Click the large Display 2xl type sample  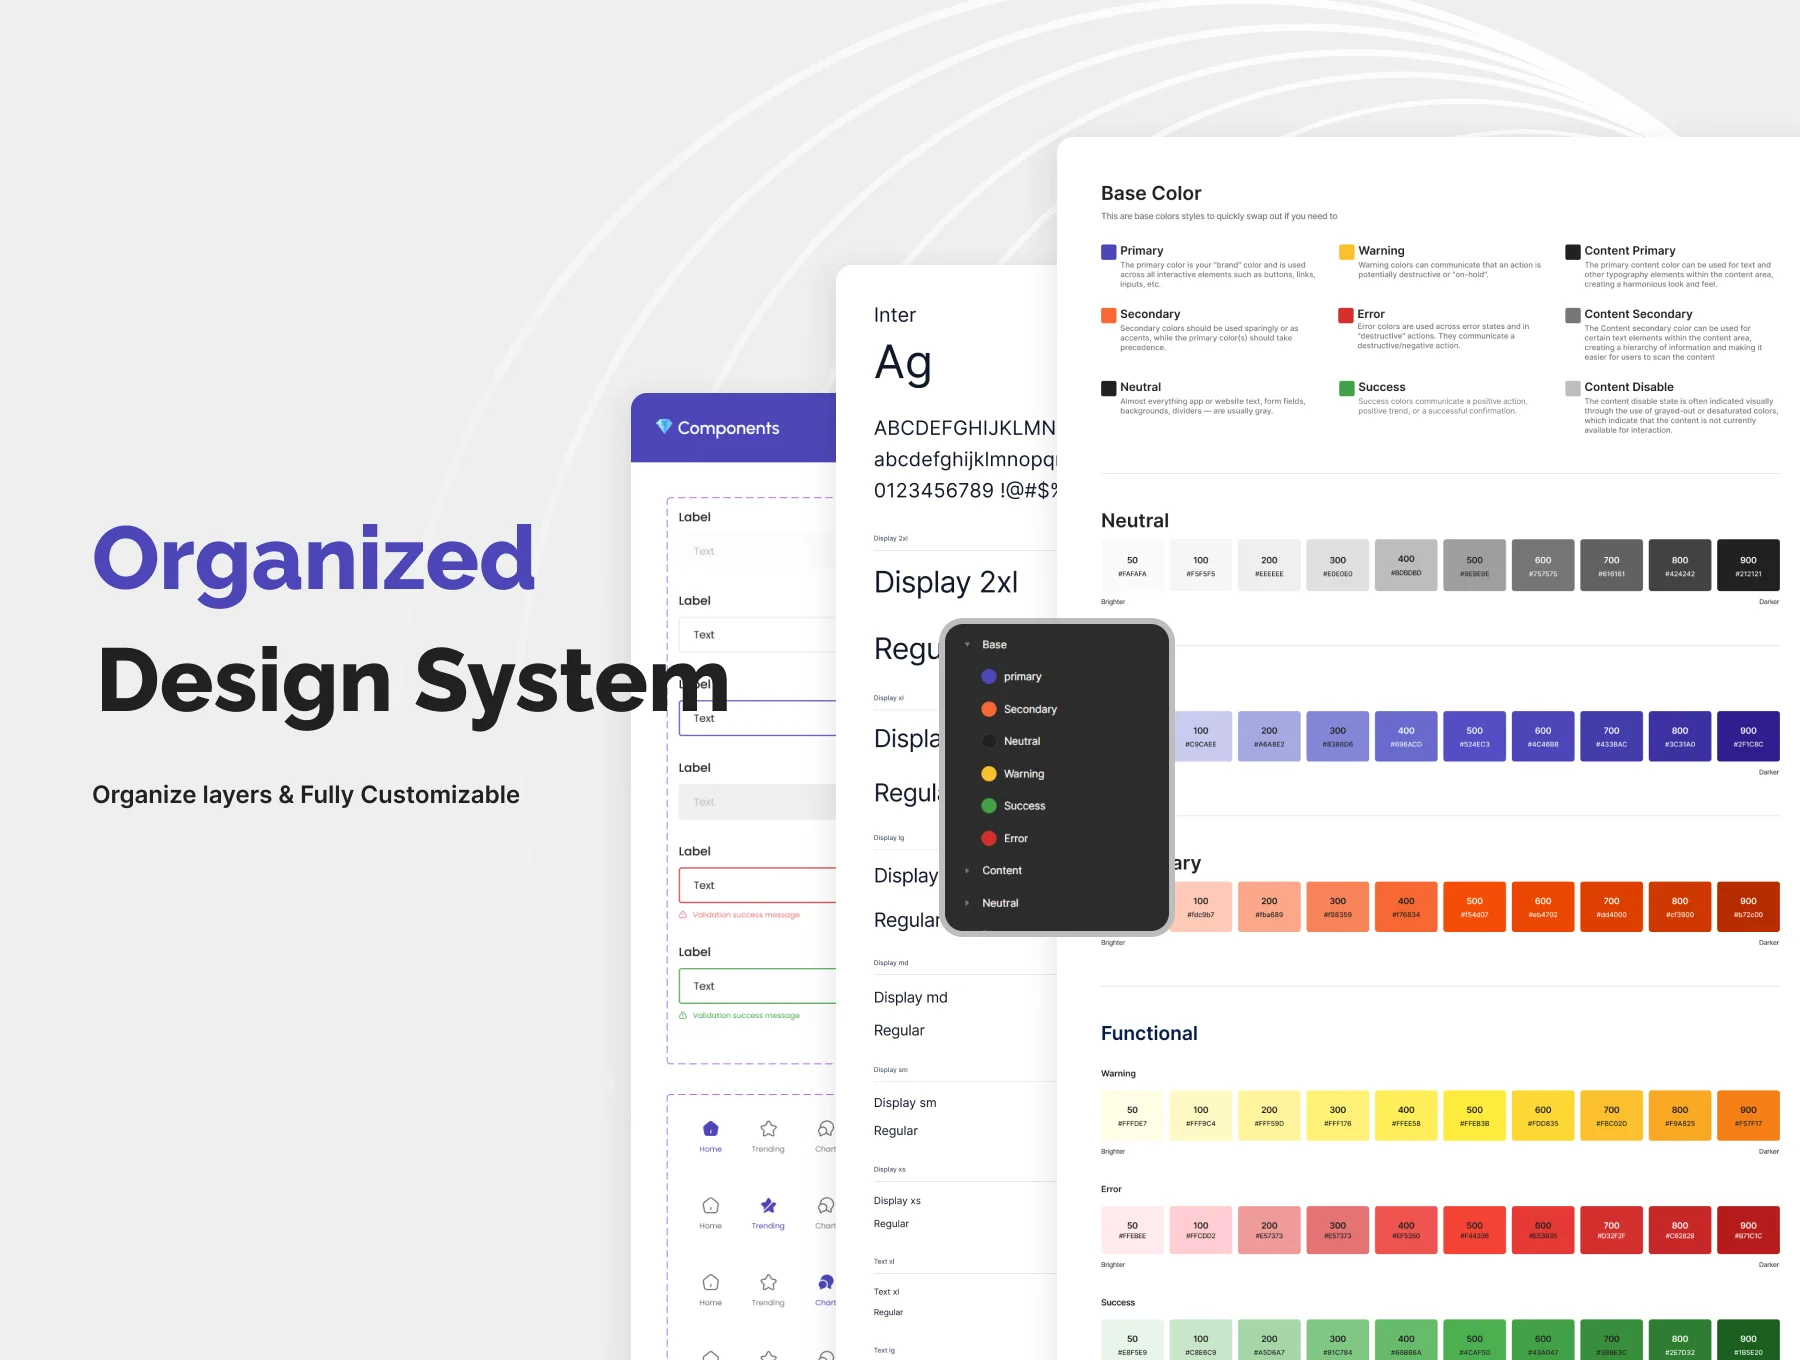pyautogui.click(x=946, y=582)
